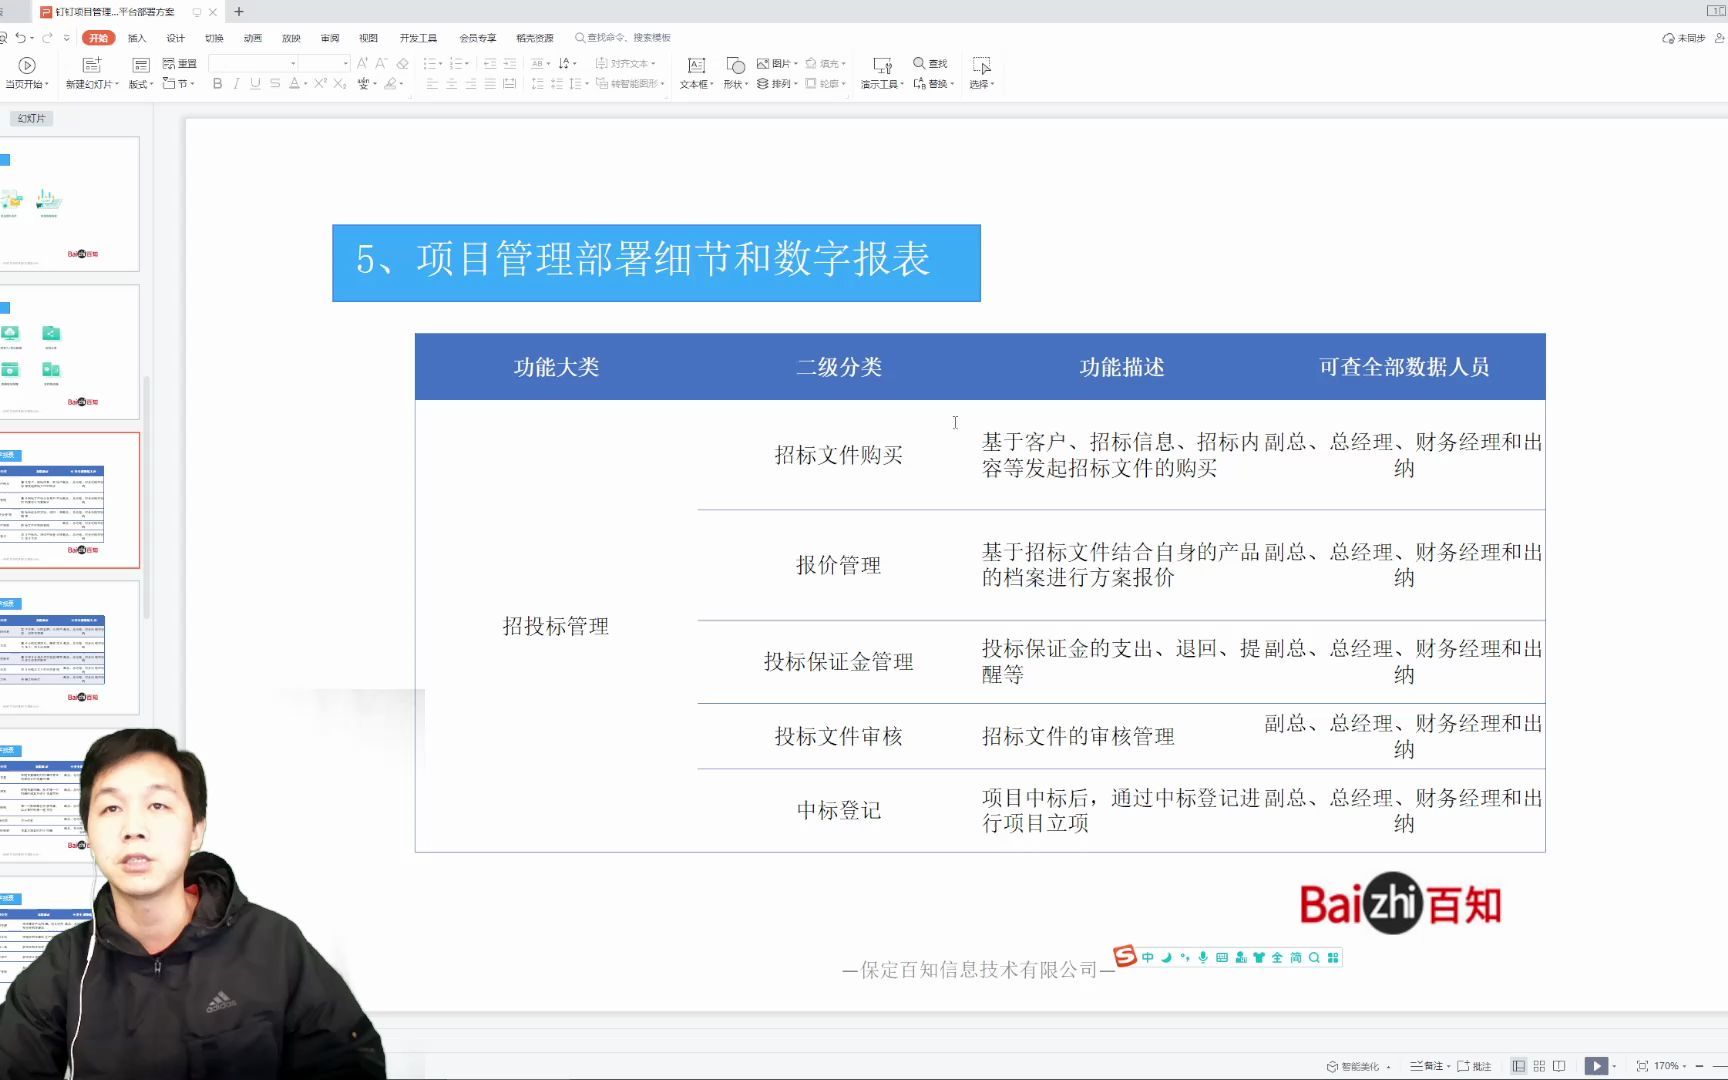1728x1080 pixels.
Task: Toggle italic formatting with the I icon
Action: [234, 84]
